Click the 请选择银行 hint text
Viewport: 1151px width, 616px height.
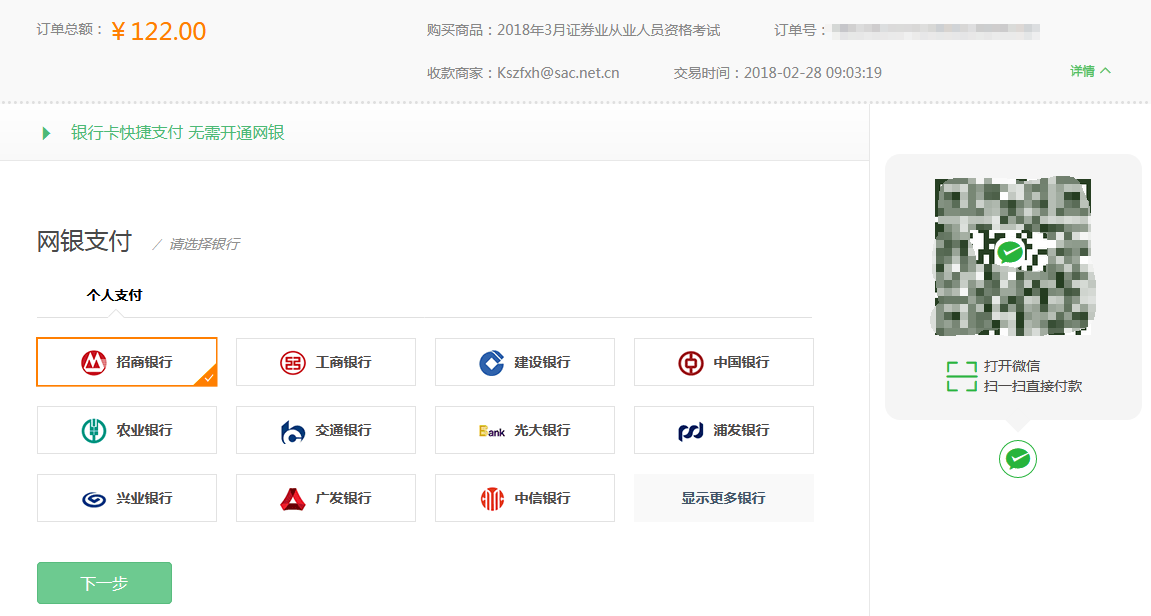click(204, 244)
